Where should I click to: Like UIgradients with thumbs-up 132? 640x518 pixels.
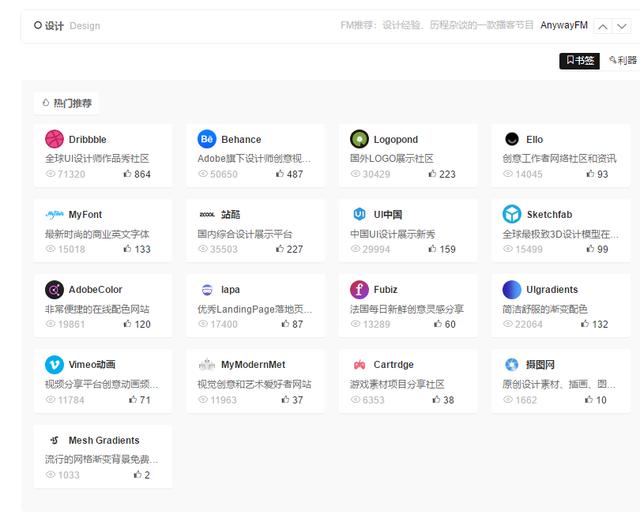point(594,324)
